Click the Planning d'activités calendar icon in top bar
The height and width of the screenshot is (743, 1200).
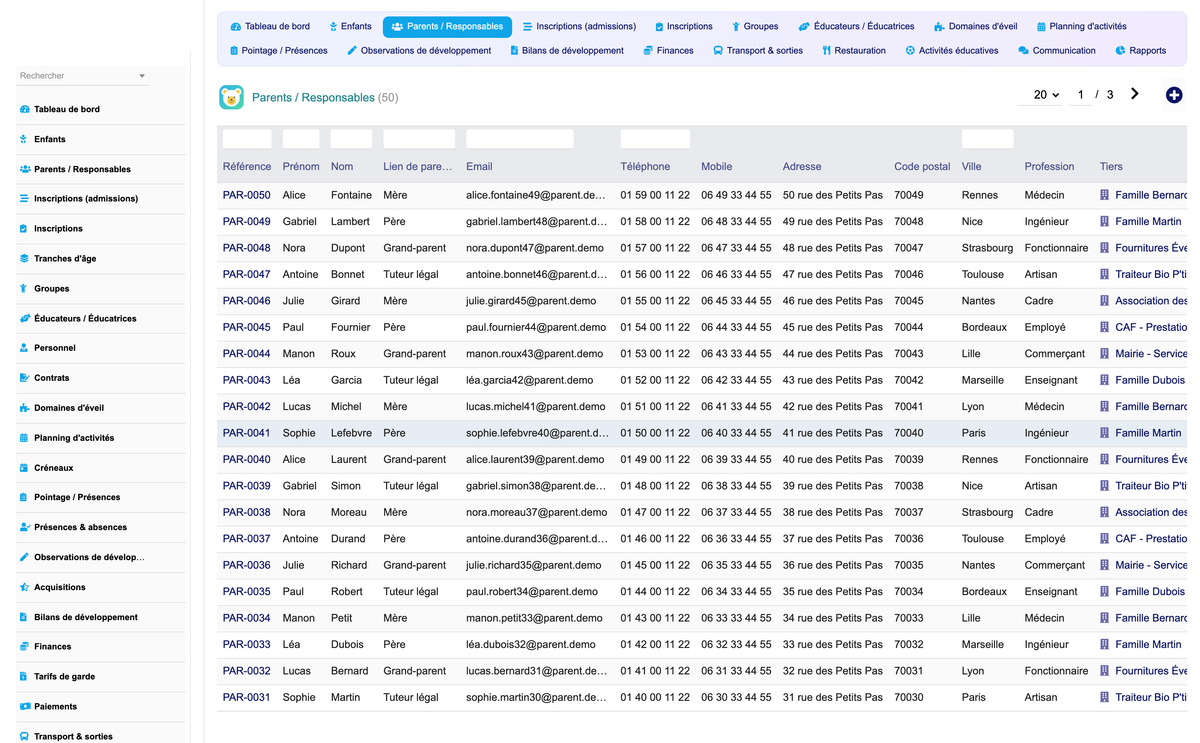[1041, 26]
